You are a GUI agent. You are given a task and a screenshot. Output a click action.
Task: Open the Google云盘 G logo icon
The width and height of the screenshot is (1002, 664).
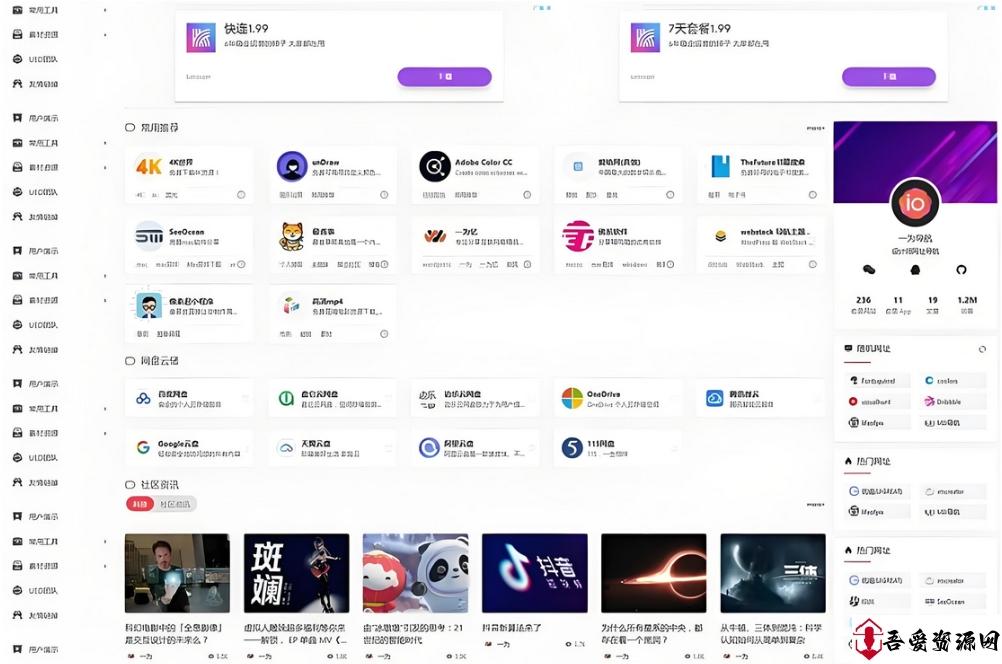point(143,447)
